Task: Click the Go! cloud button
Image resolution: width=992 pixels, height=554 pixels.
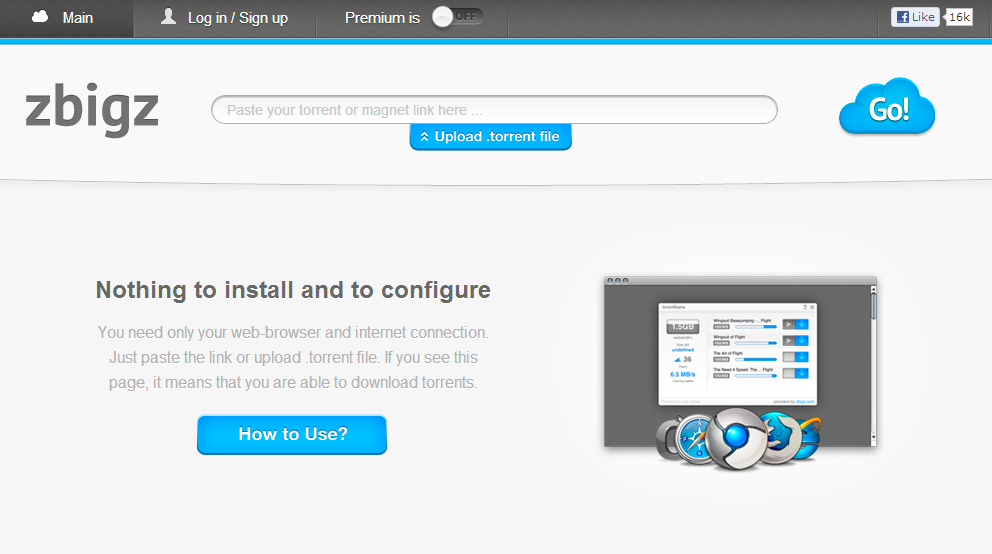Action: pos(888,107)
